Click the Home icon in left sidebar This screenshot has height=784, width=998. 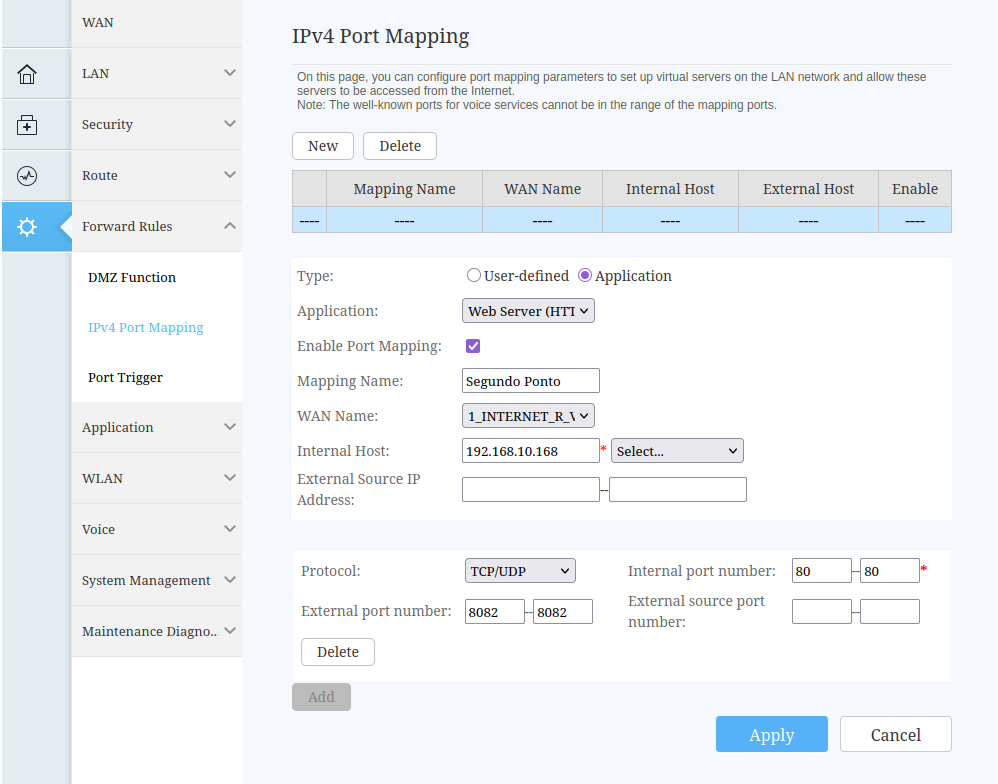coord(27,74)
